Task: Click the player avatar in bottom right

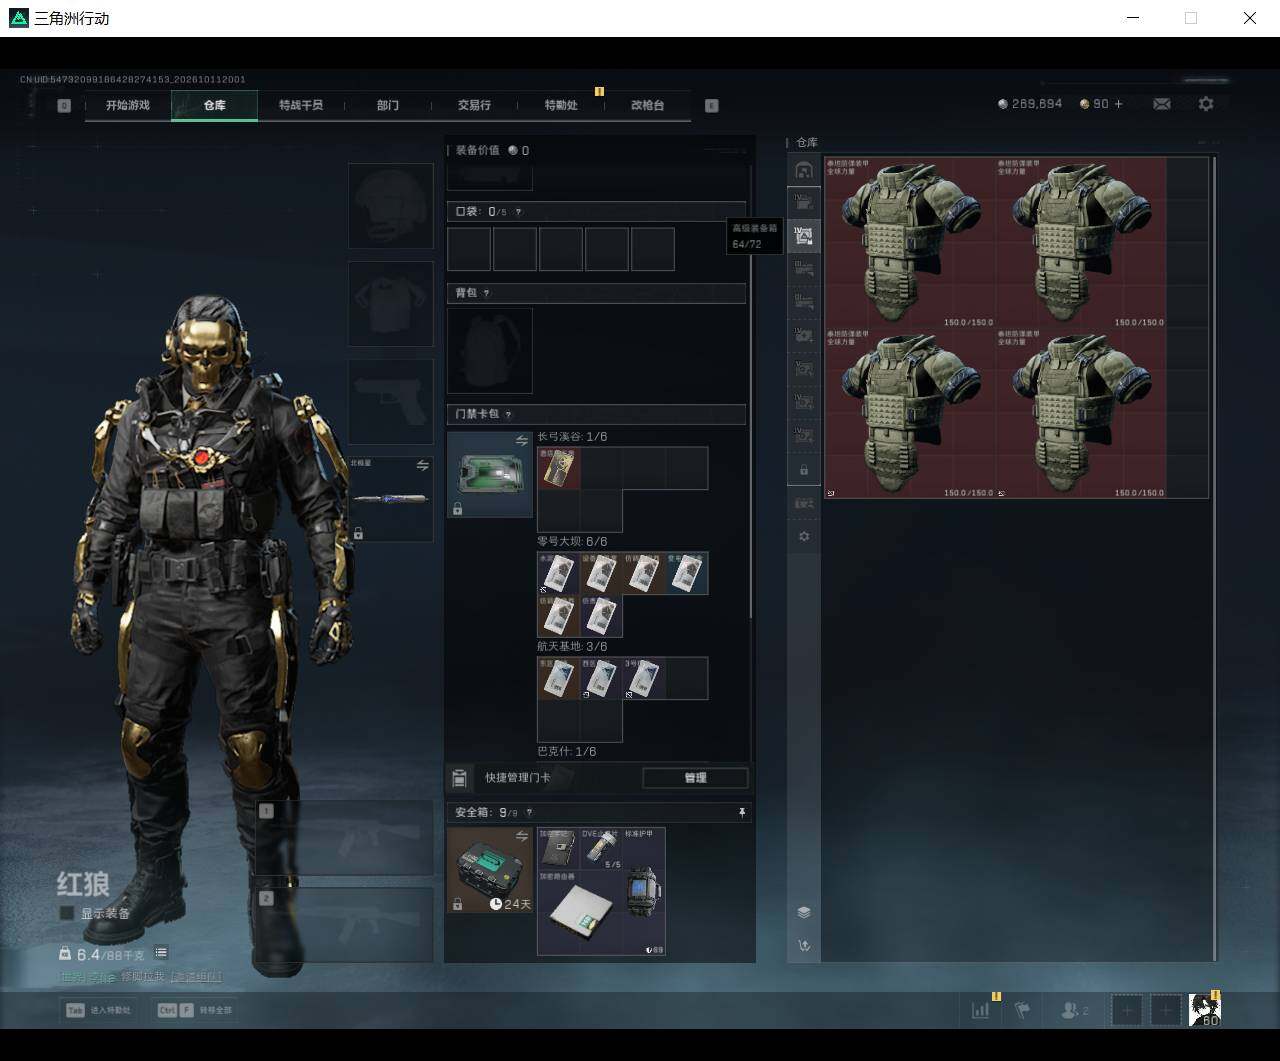Action: pyautogui.click(x=1205, y=1010)
